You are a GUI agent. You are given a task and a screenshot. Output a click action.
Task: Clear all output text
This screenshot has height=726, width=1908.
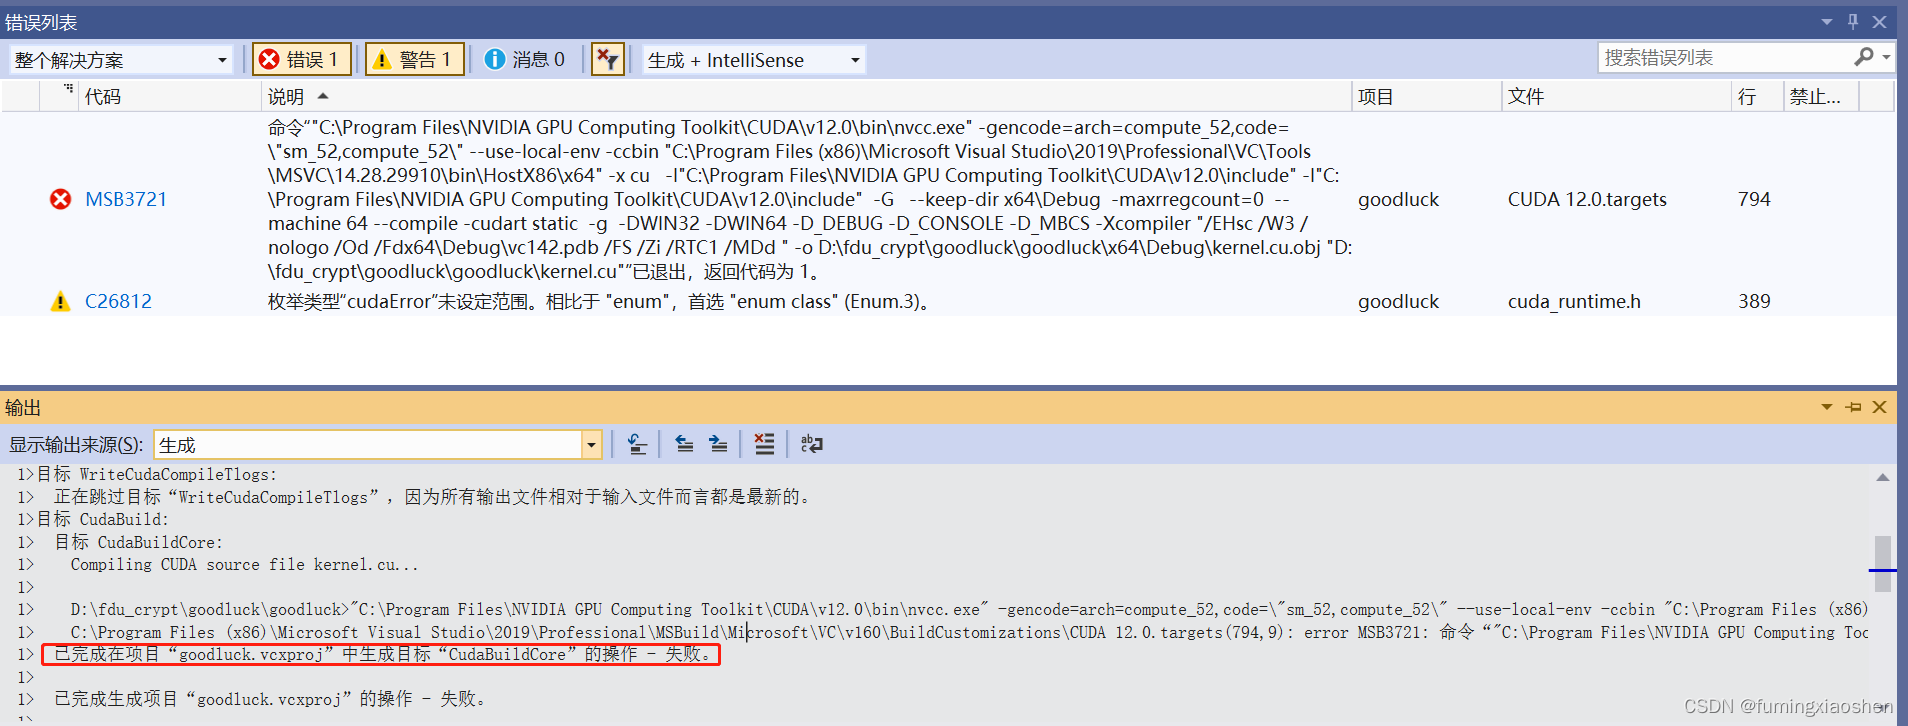click(764, 444)
